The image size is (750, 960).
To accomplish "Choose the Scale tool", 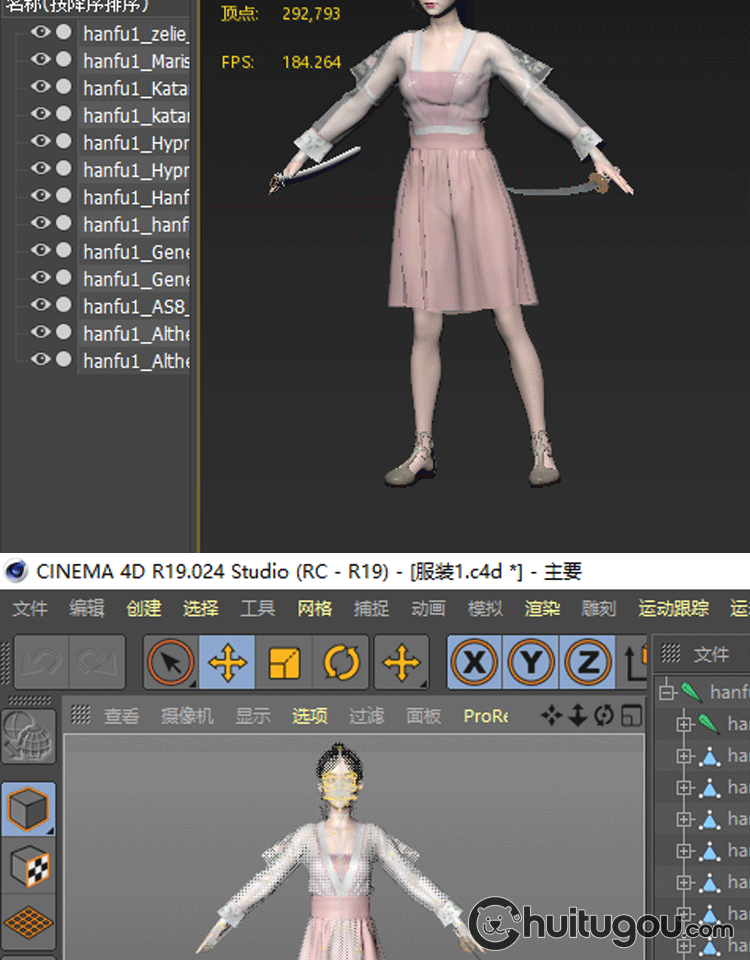I will coord(285,662).
